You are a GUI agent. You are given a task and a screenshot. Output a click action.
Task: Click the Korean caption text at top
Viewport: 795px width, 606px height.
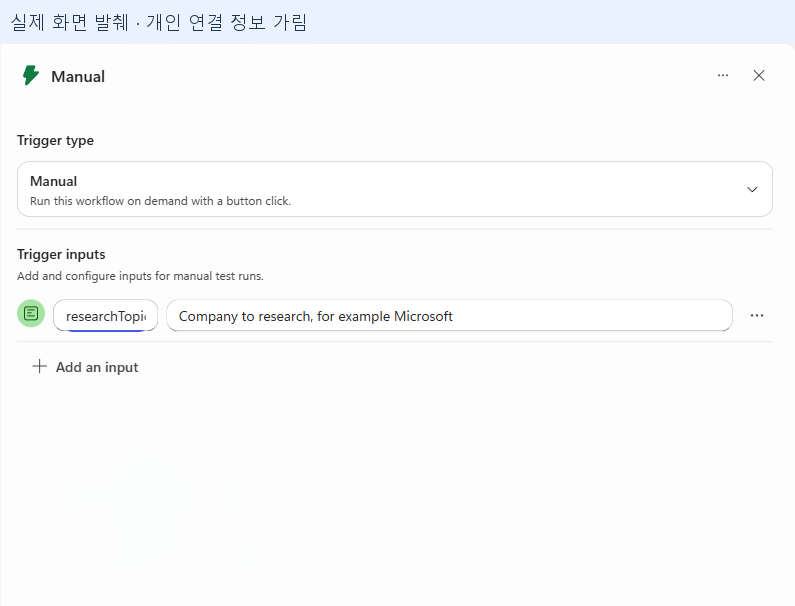click(x=159, y=22)
